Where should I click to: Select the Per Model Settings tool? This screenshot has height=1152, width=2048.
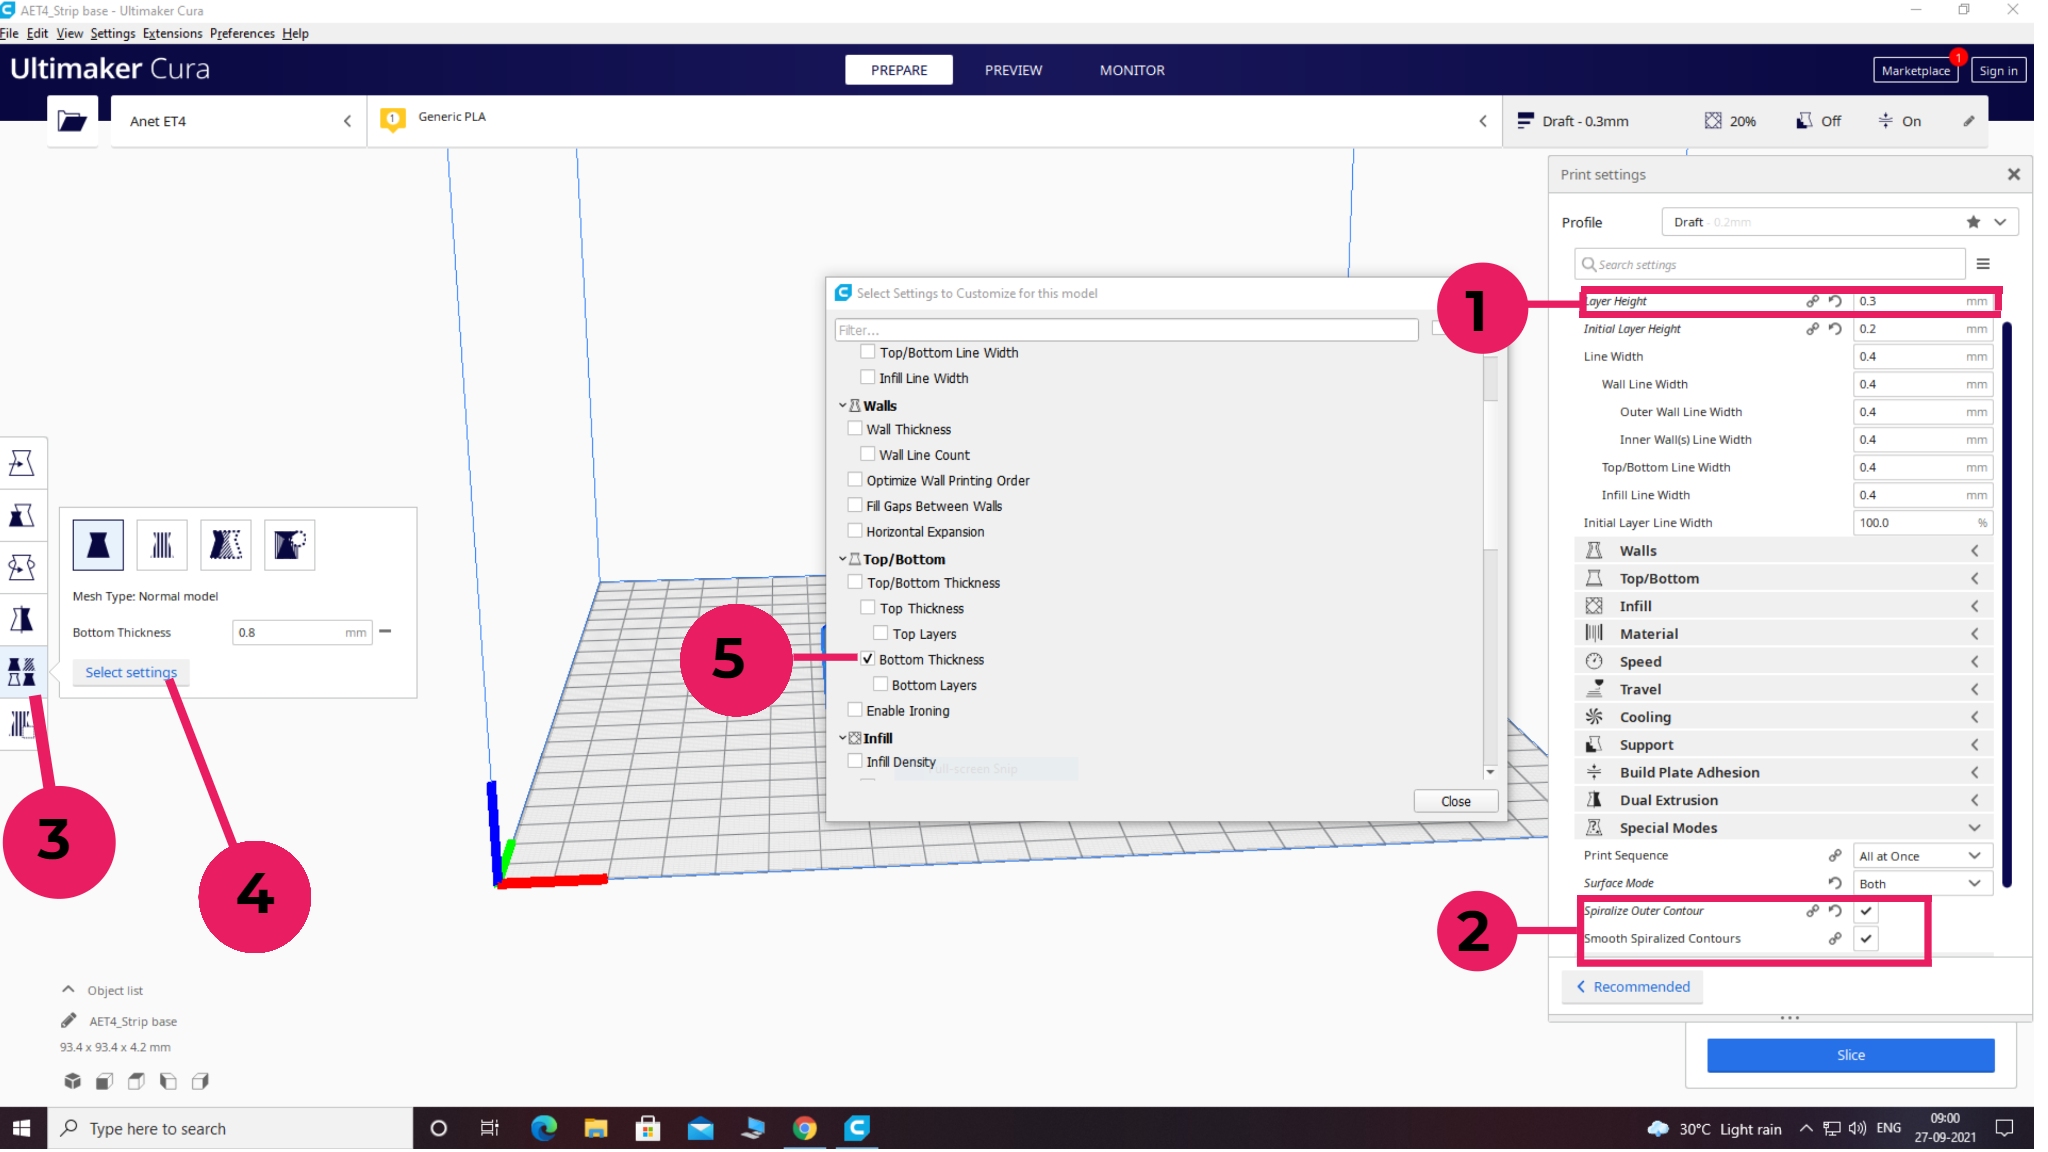pyautogui.click(x=21, y=671)
